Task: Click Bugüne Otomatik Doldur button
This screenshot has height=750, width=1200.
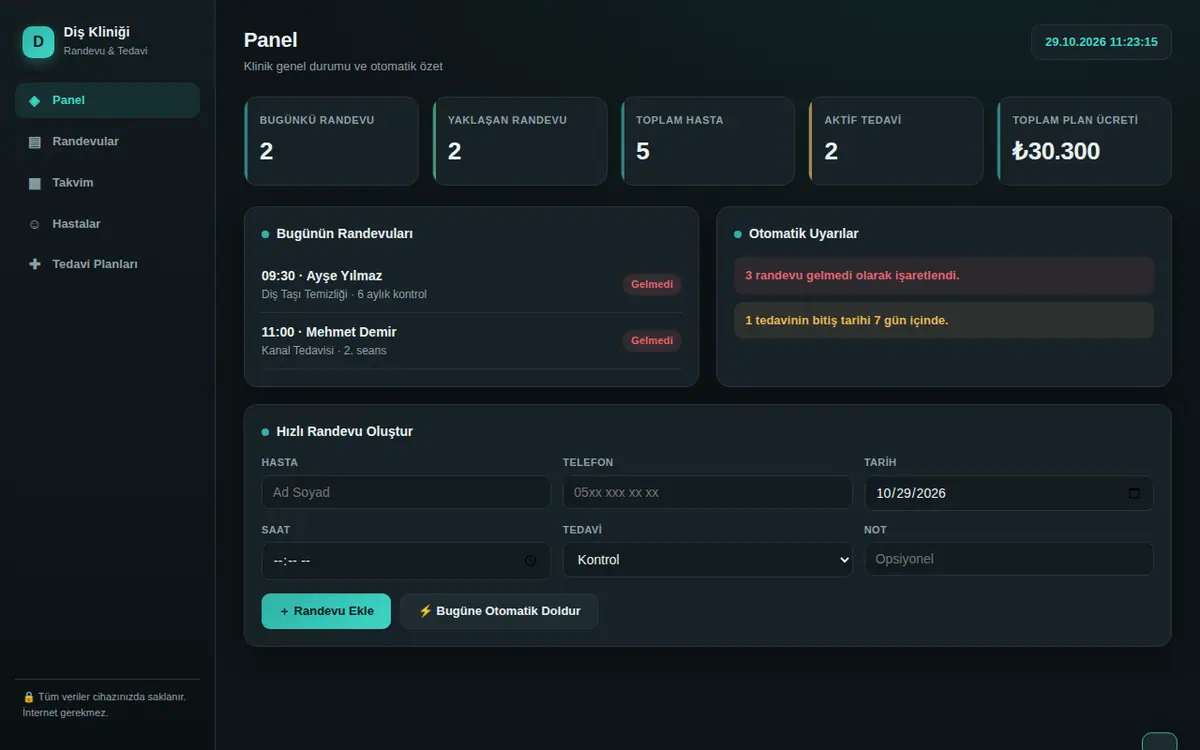Action: [499, 611]
